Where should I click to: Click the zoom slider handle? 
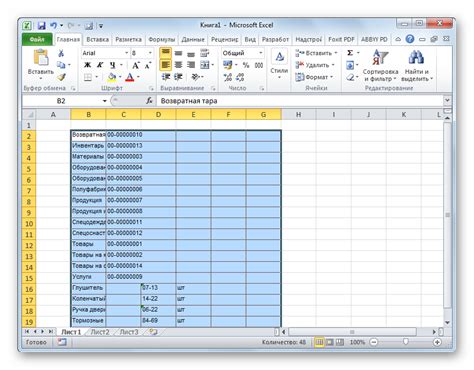point(406,342)
